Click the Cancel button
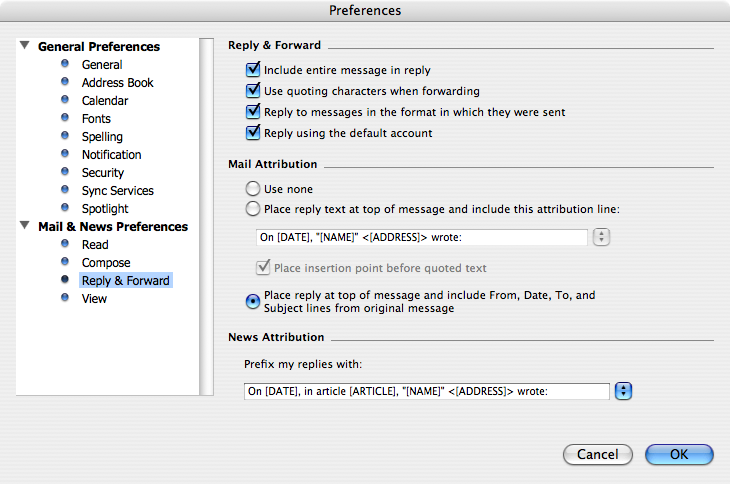Viewport: 730px width, 484px height. [598, 454]
